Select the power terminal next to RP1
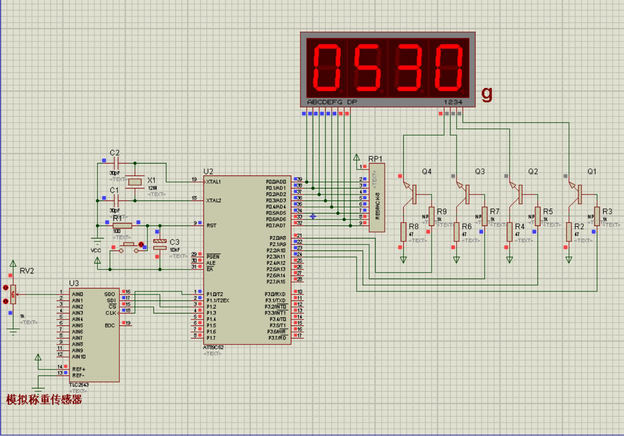624x436 pixels. click(357, 158)
